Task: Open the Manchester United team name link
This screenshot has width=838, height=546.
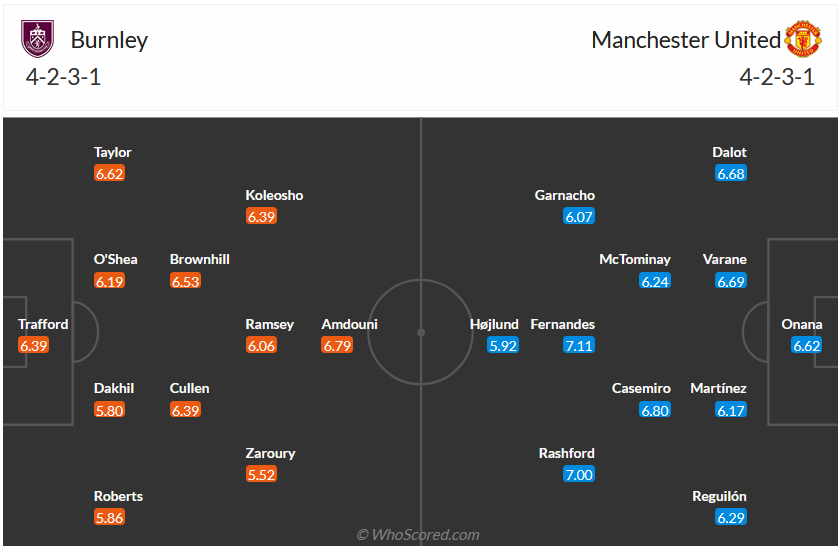Action: [685, 40]
